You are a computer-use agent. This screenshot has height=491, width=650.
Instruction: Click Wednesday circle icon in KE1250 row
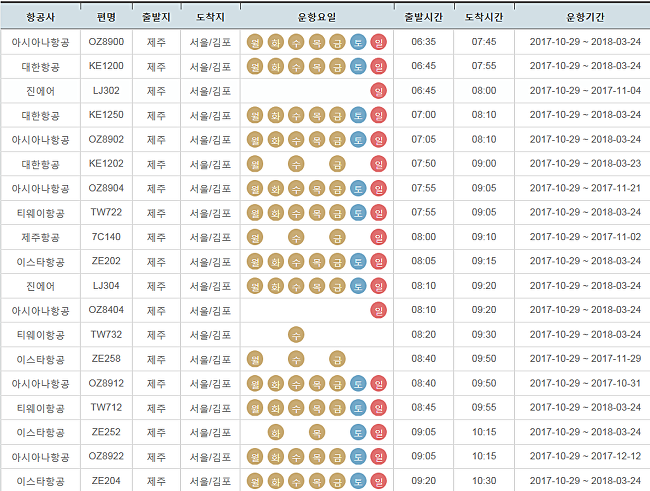296,115
